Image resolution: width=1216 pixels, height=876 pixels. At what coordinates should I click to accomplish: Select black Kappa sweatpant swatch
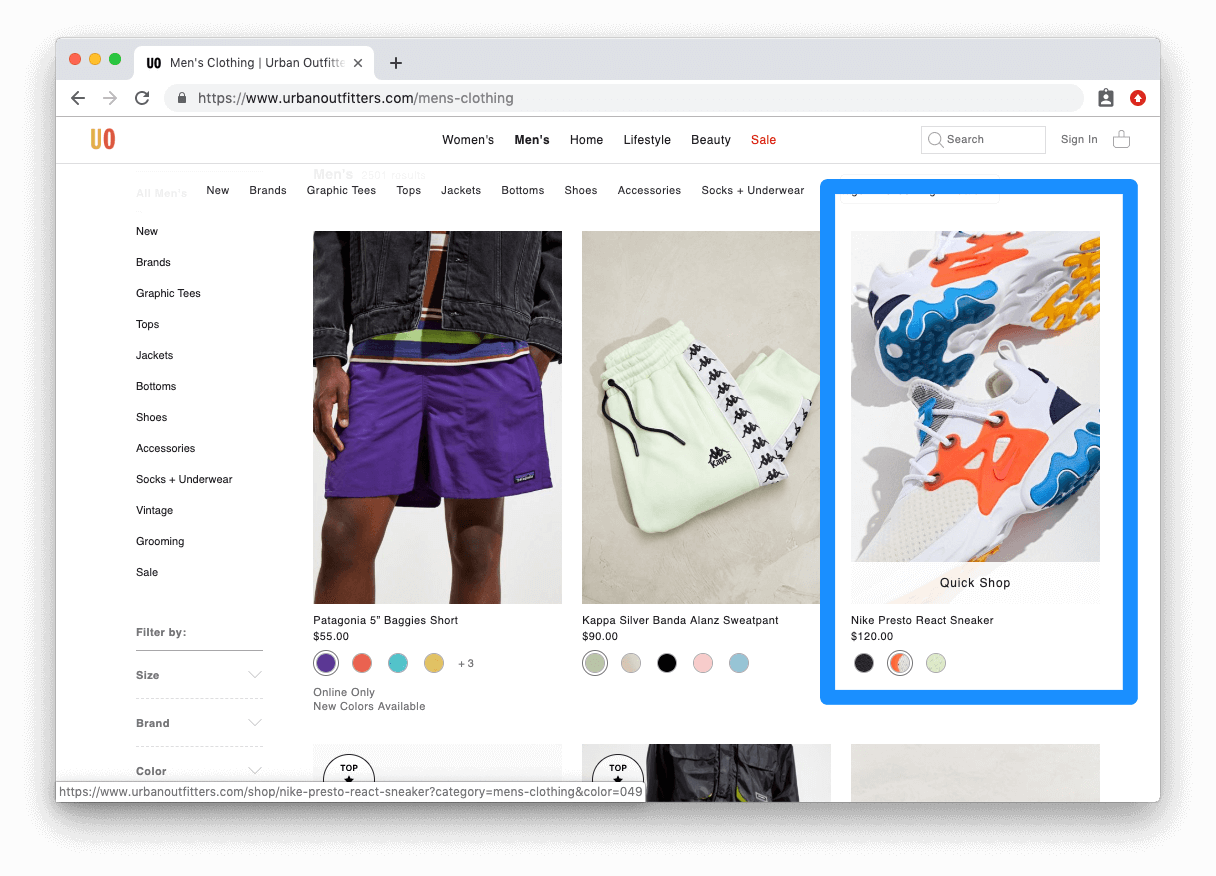pyautogui.click(x=667, y=663)
